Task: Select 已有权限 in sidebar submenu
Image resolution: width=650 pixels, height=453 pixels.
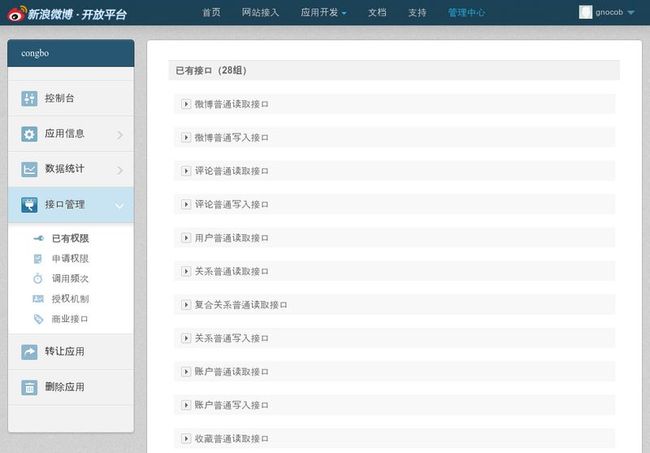Action: [x=70, y=238]
